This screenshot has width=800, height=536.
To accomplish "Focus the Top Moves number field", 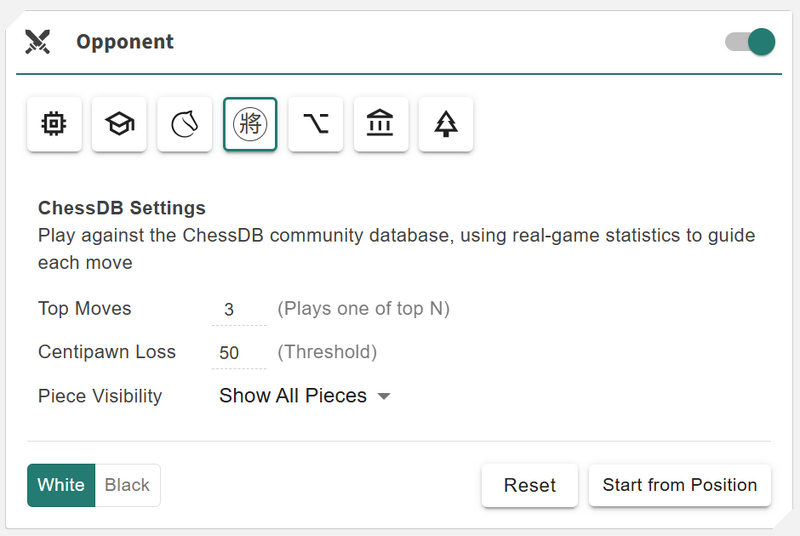I will (238, 310).
